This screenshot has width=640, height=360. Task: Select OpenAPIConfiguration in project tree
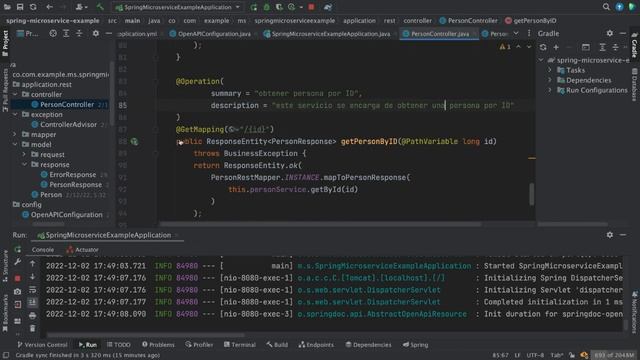point(67,215)
